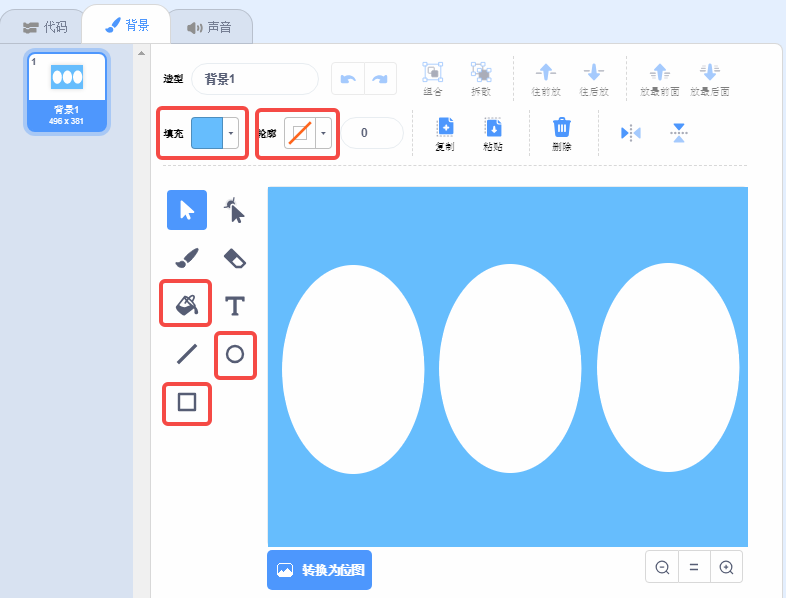Click the costume name field 背景1

pyautogui.click(x=255, y=79)
